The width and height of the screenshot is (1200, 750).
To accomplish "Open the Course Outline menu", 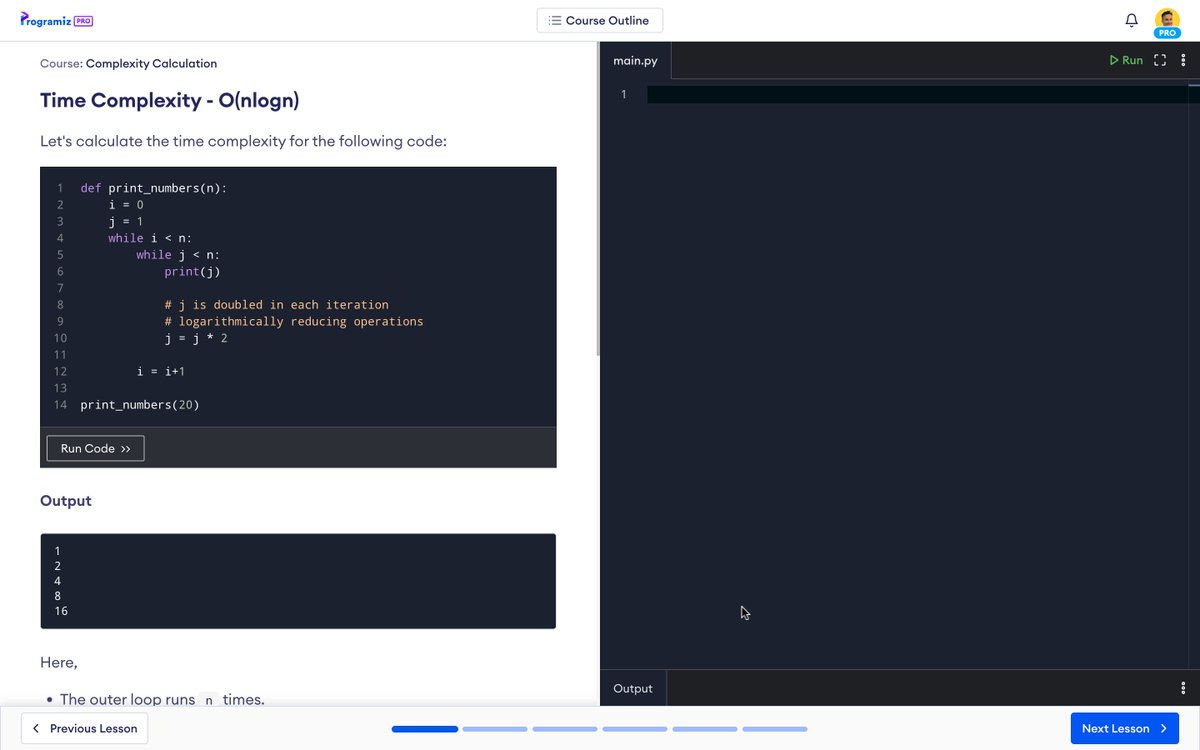I will tap(600, 20).
